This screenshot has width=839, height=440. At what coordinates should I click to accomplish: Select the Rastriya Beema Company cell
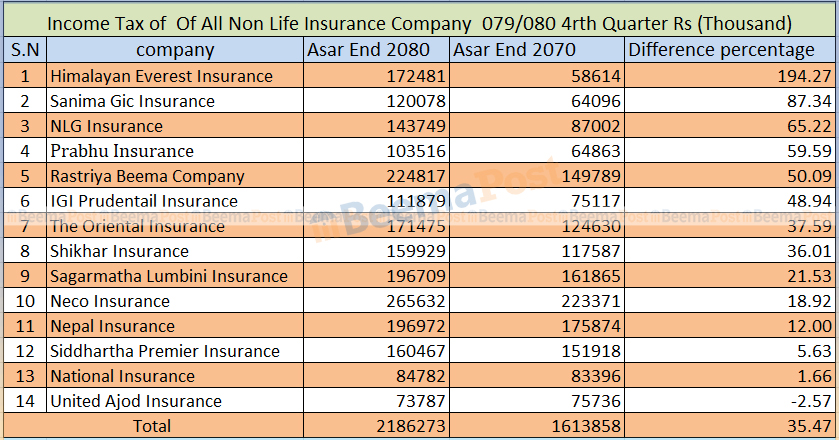[148, 176]
